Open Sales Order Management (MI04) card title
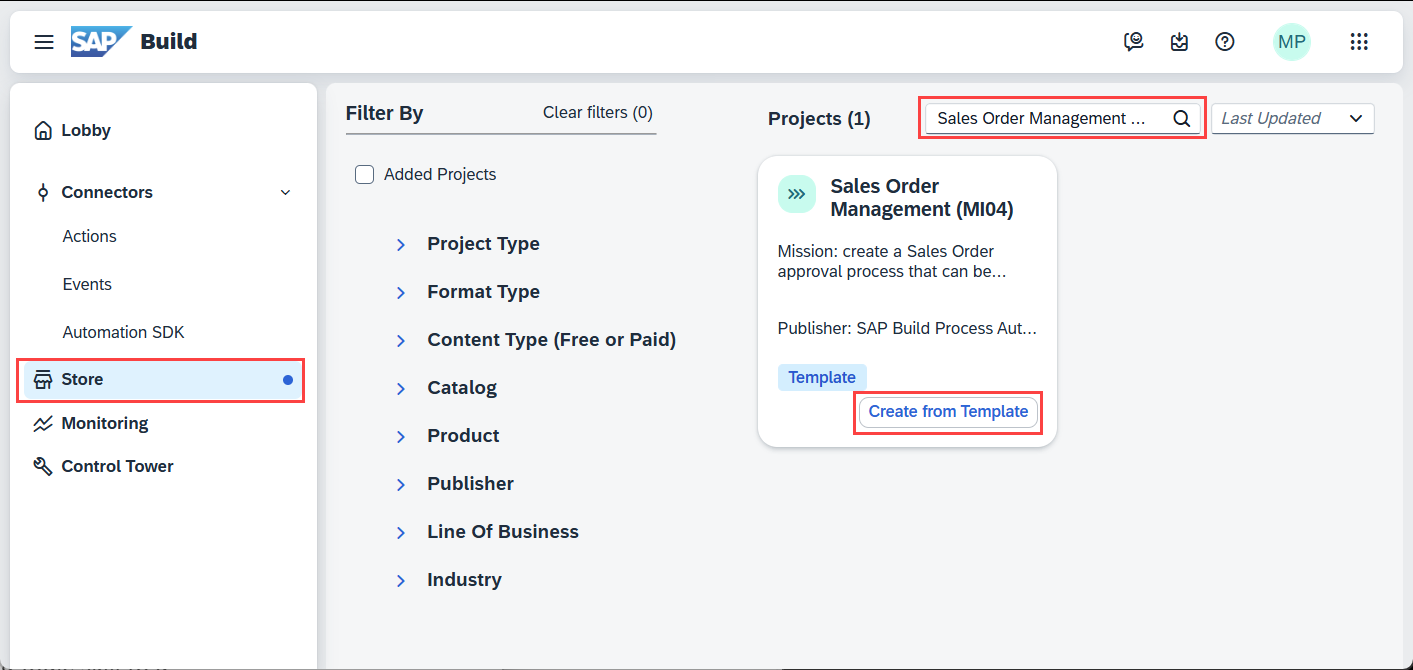 (x=922, y=198)
